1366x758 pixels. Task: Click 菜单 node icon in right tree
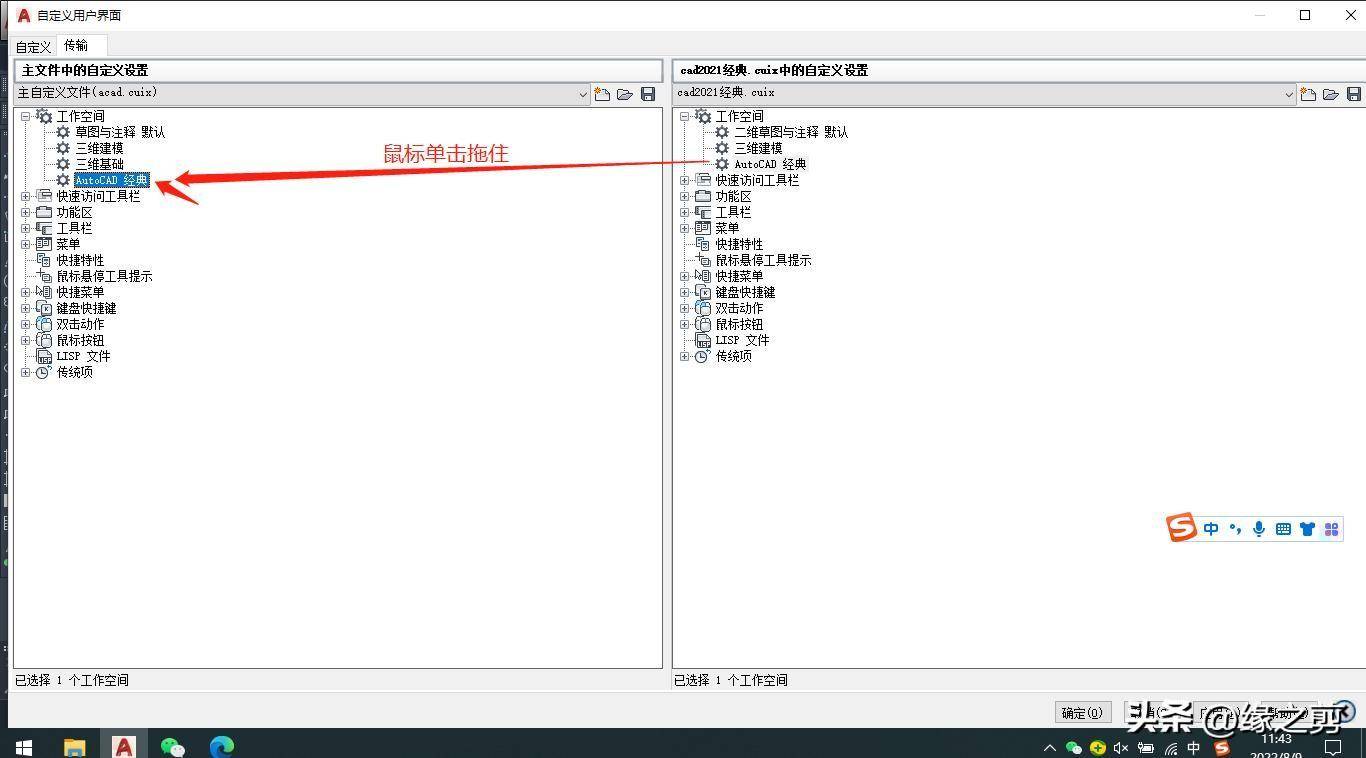coord(703,228)
